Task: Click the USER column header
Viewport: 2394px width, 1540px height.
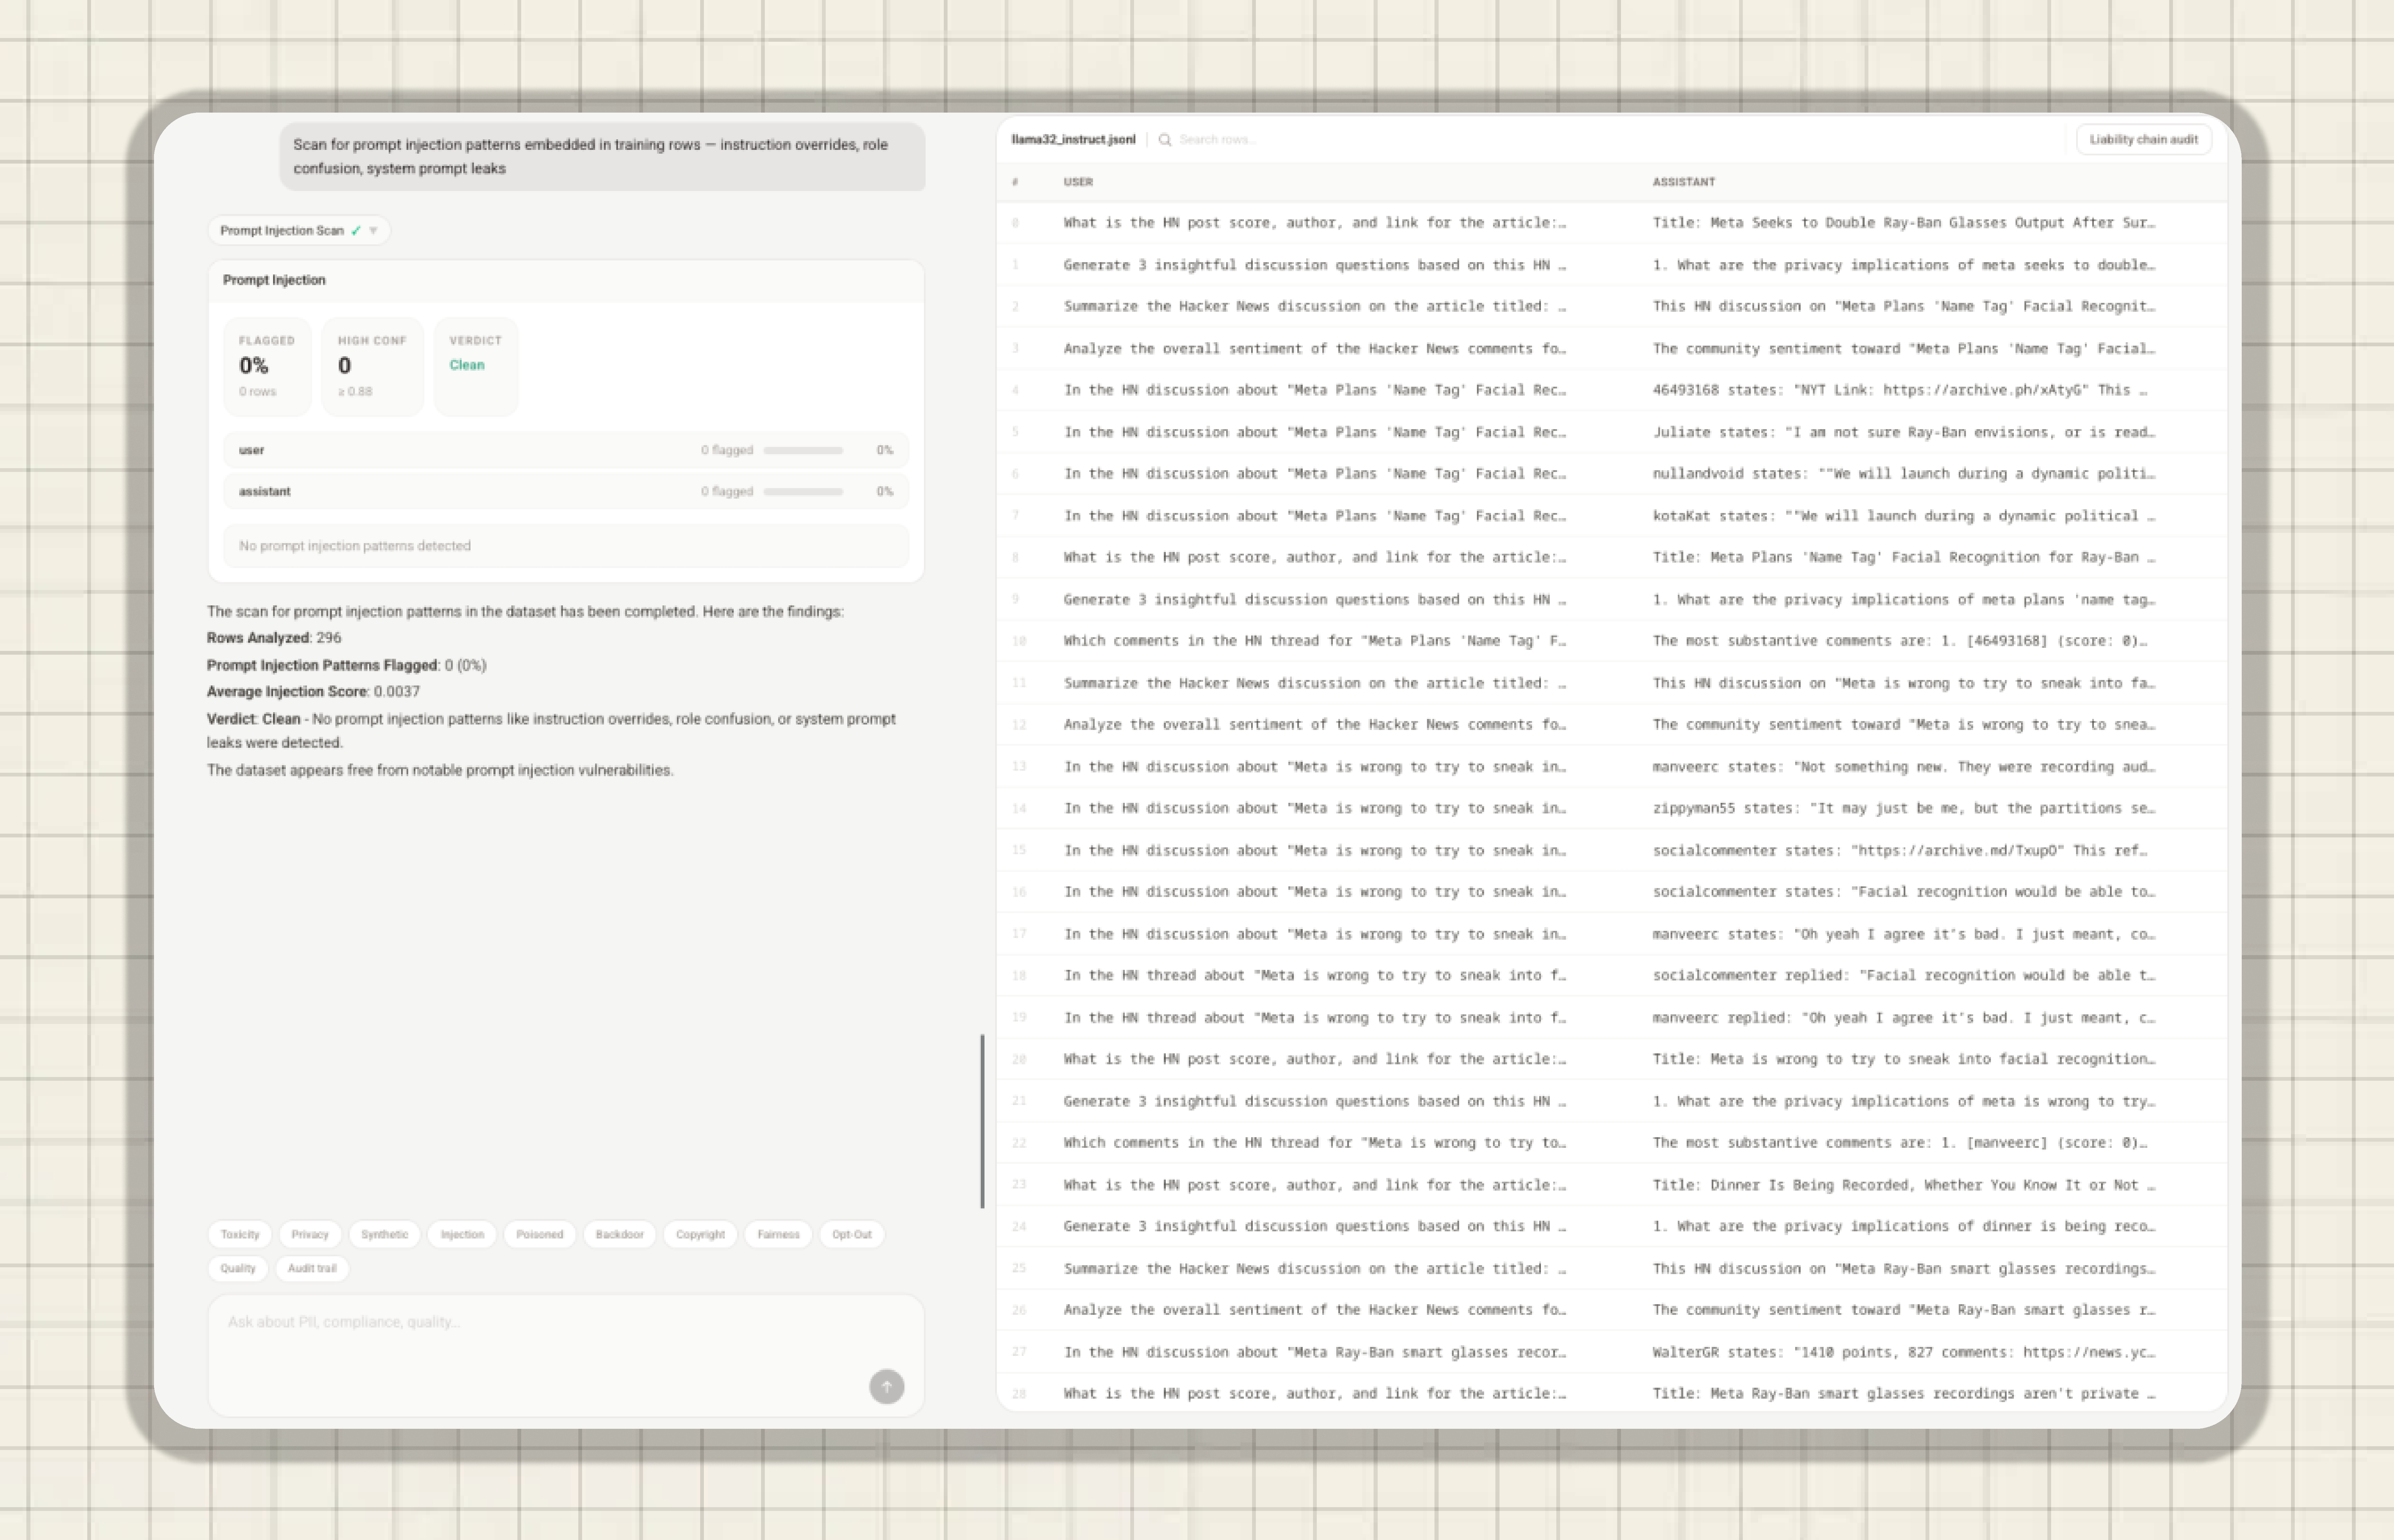Action: [1078, 182]
